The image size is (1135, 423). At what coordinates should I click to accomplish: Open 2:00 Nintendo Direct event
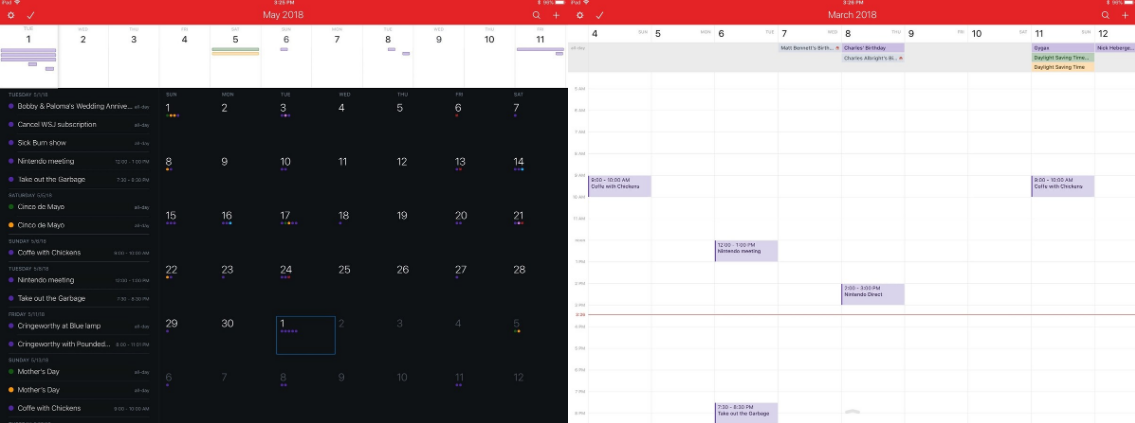[873, 294]
